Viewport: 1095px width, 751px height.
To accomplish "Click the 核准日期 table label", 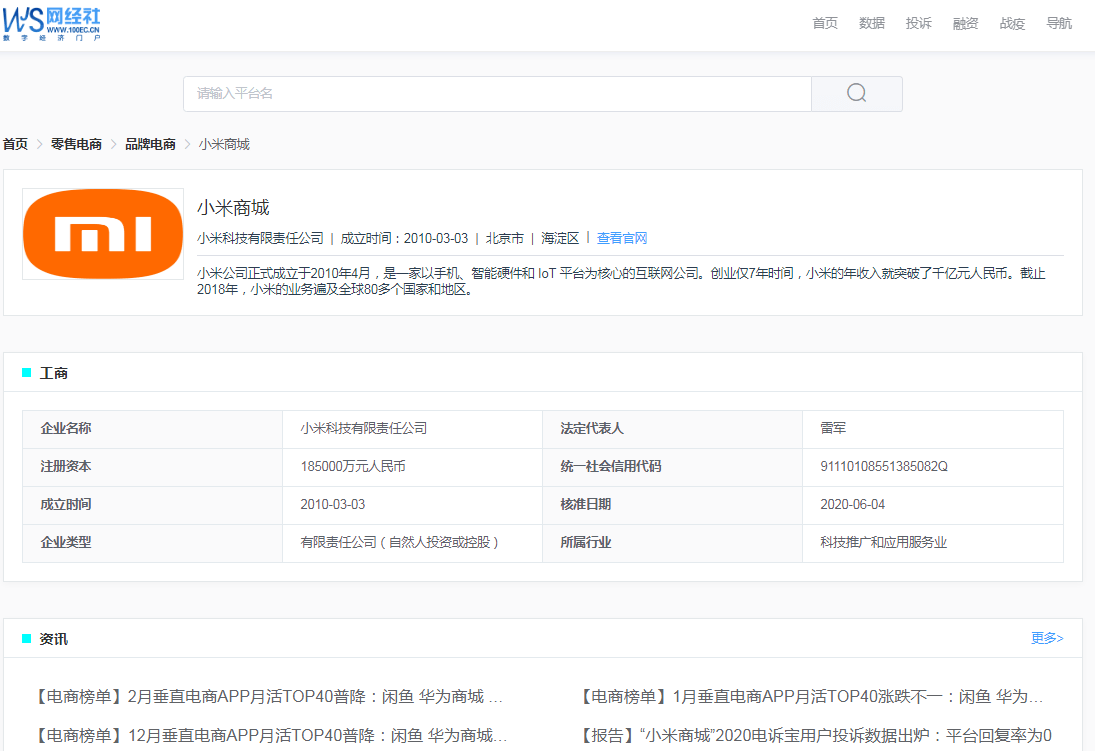I will coord(586,504).
